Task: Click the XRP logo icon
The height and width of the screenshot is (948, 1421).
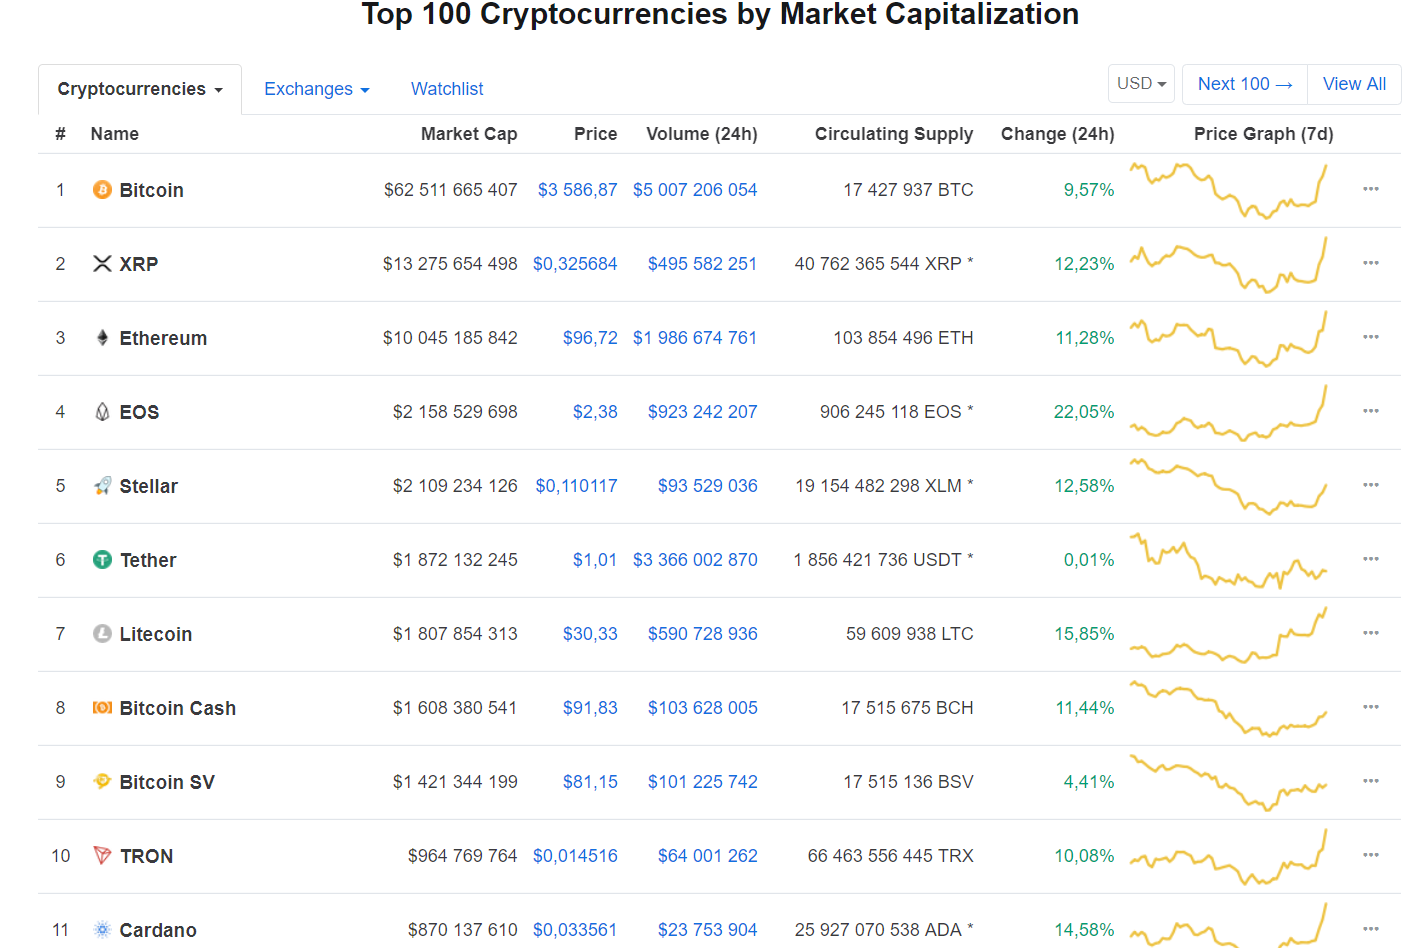Action: tap(102, 264)
